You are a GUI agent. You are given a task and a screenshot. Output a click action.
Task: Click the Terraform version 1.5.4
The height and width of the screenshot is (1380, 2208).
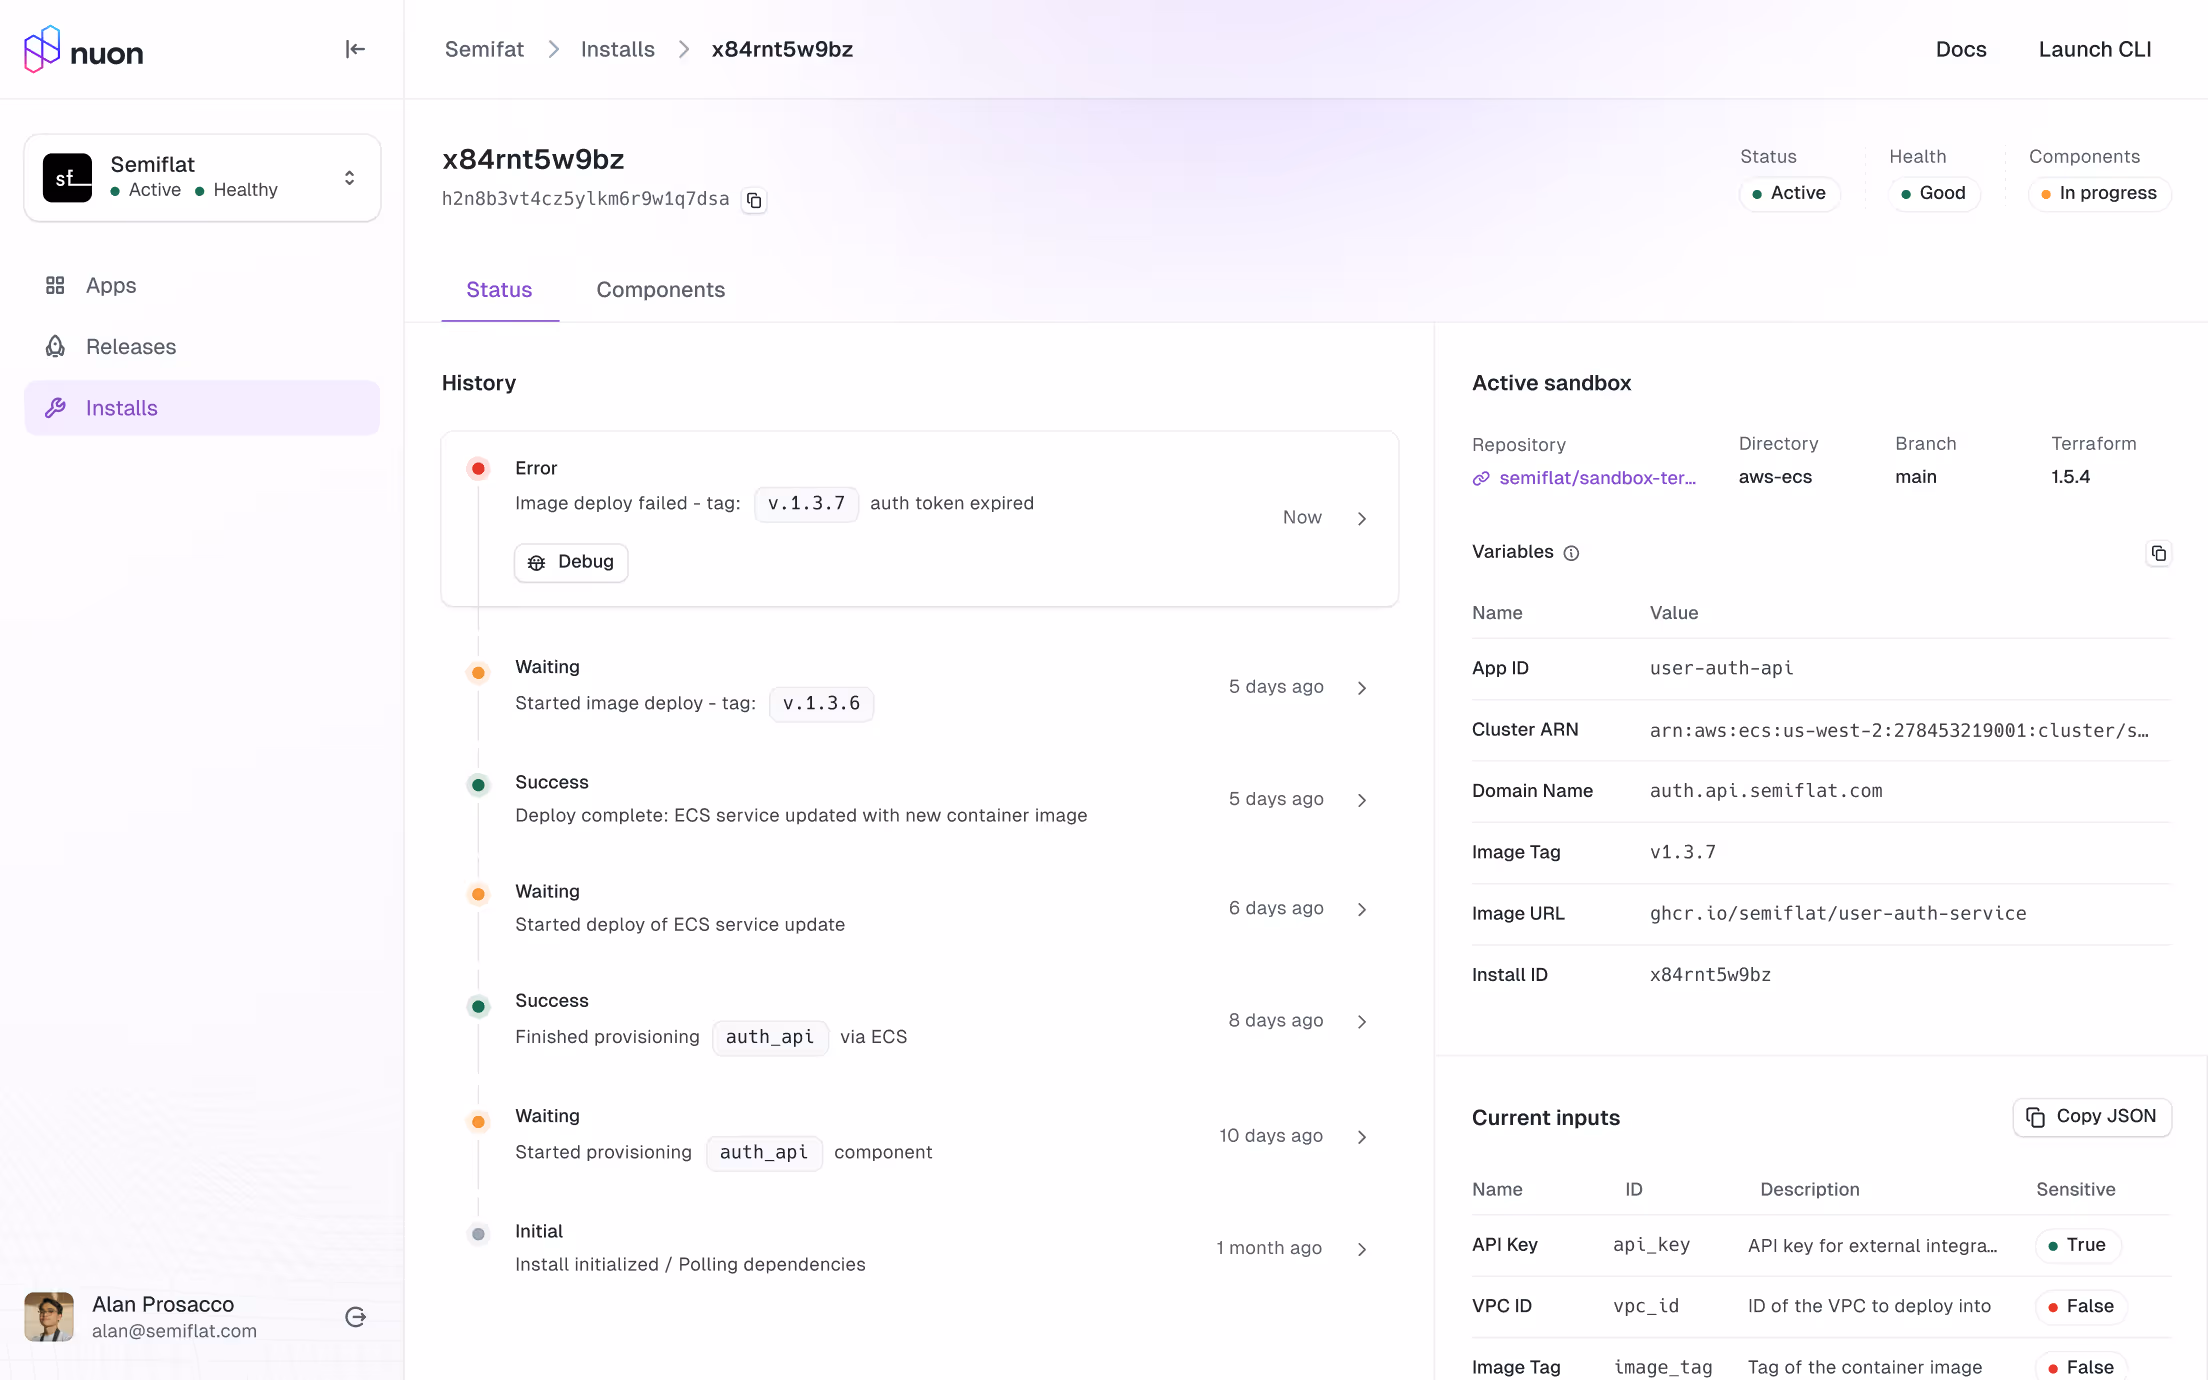click(x=2070, y=477)
